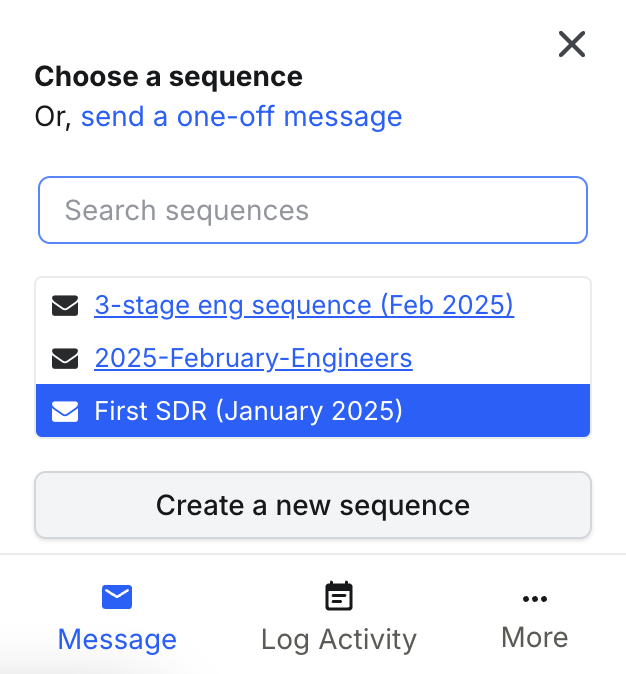The image size is (626, 674).
Task: Switch to the Message tab label
Action: click(117, 639)
